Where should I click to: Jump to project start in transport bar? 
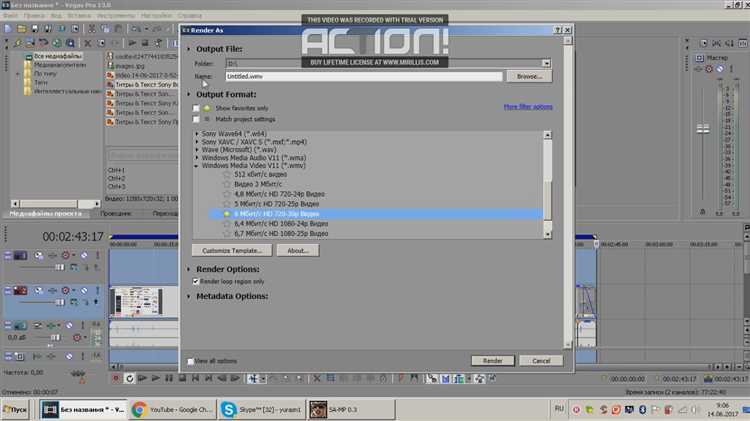tap(196, 378)
